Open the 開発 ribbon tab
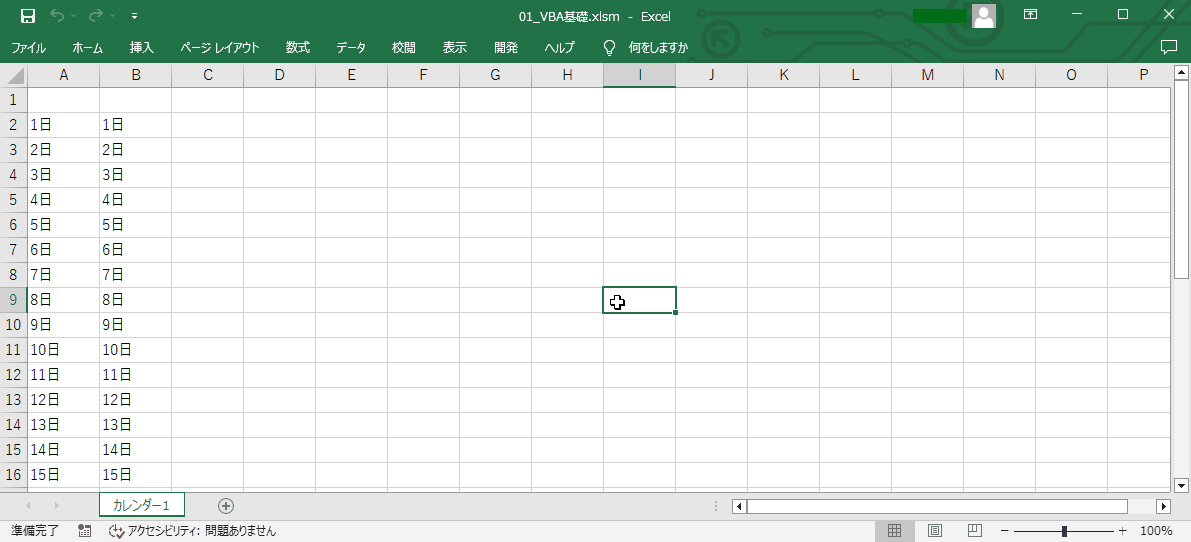Viewport: 1191px width, 542px height. [x=506, y=48]
